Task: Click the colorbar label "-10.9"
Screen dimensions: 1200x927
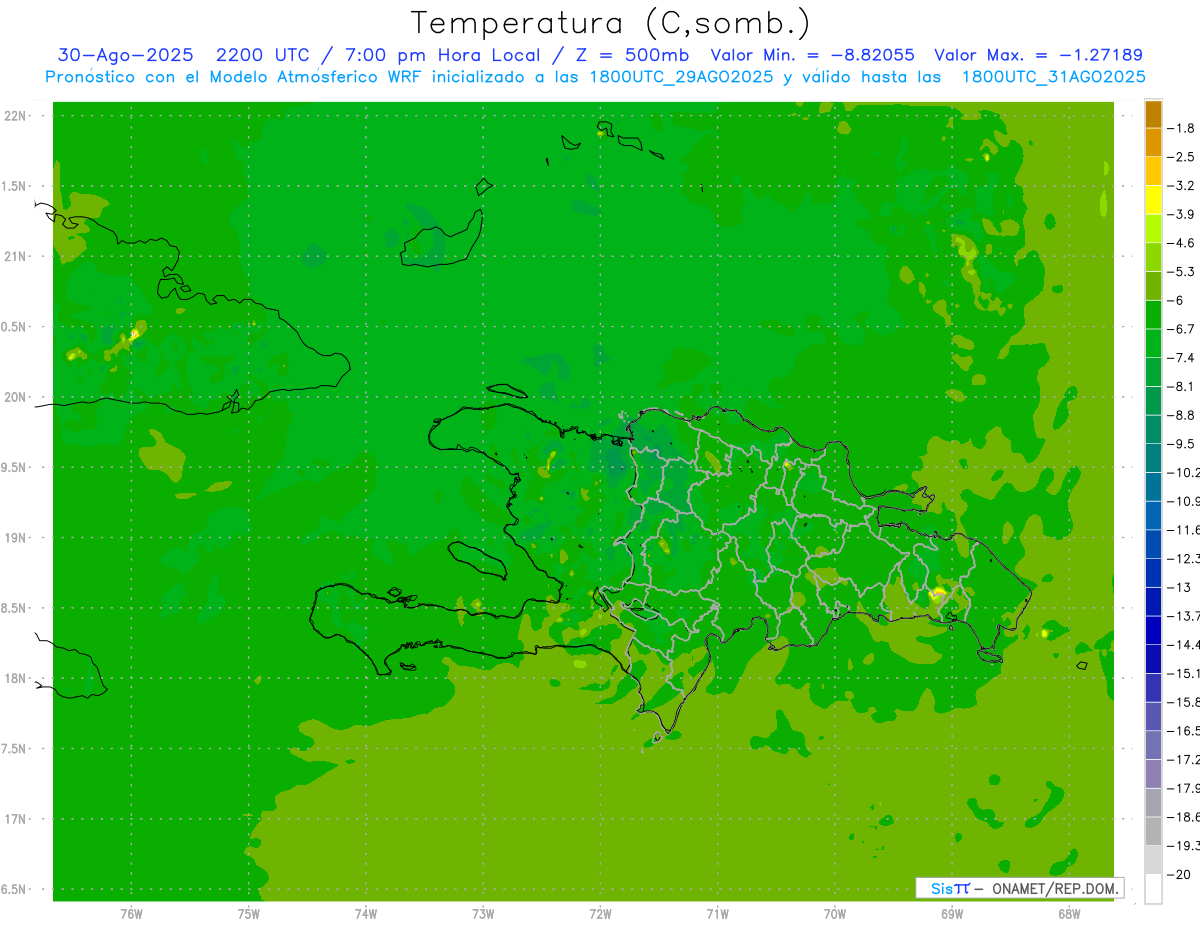Action: click(1183, 501)
